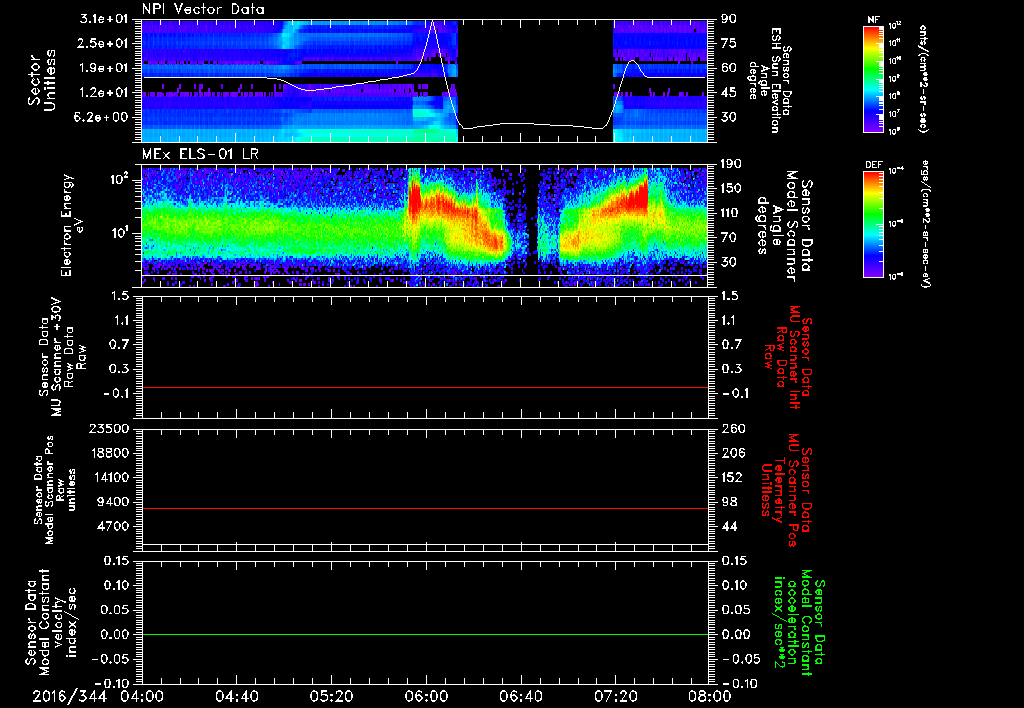Click the '98' telemetry tick label
1024x708 pixels.
[x=728, y=502]
